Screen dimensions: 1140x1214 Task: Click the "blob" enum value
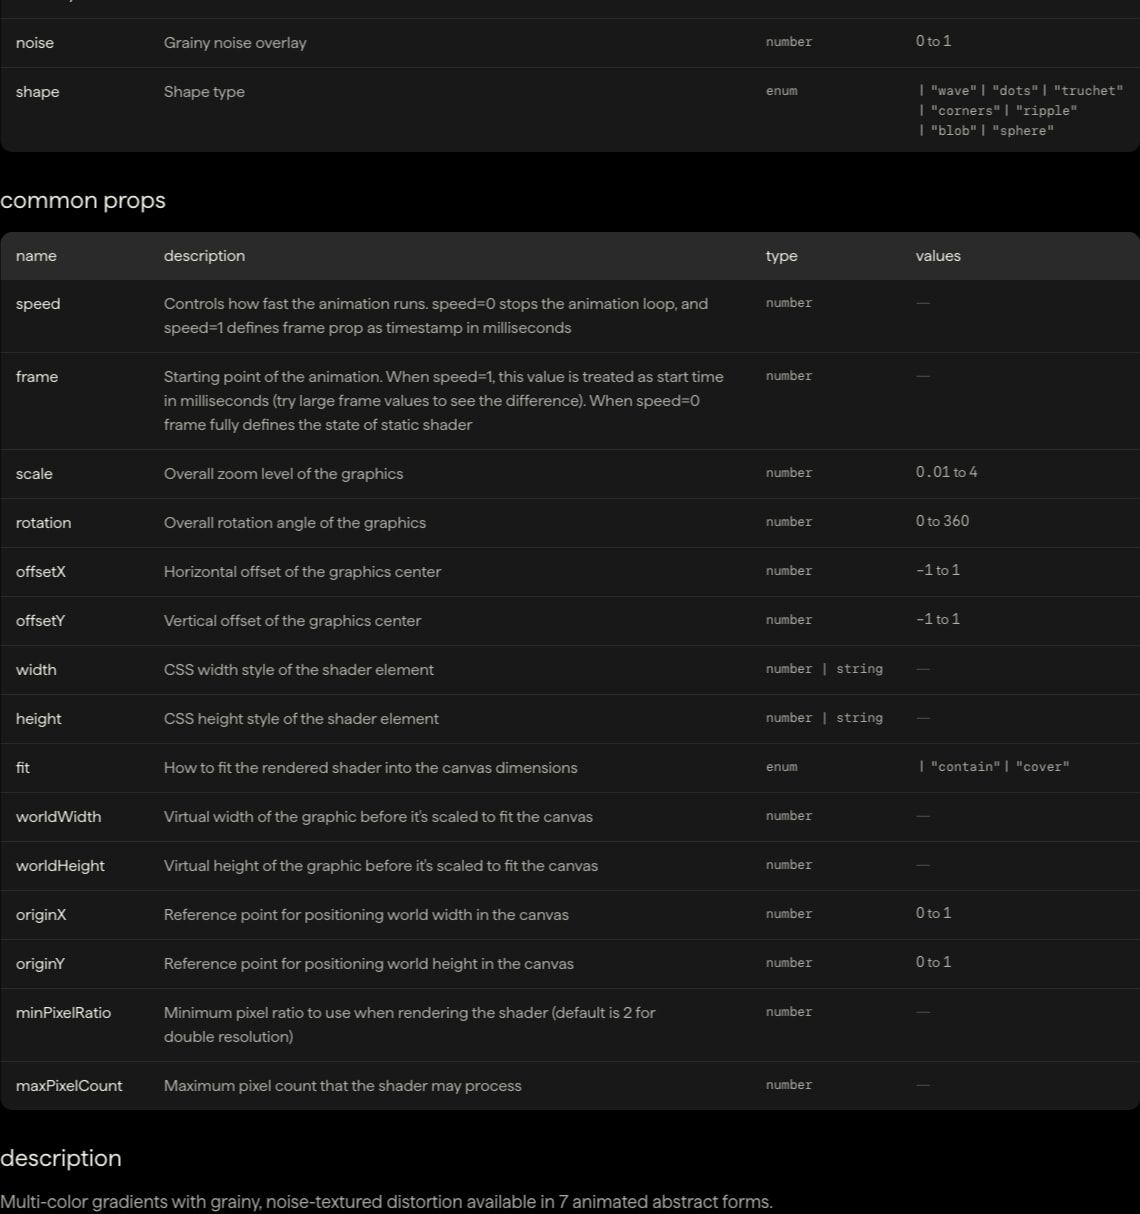point(953,131)
